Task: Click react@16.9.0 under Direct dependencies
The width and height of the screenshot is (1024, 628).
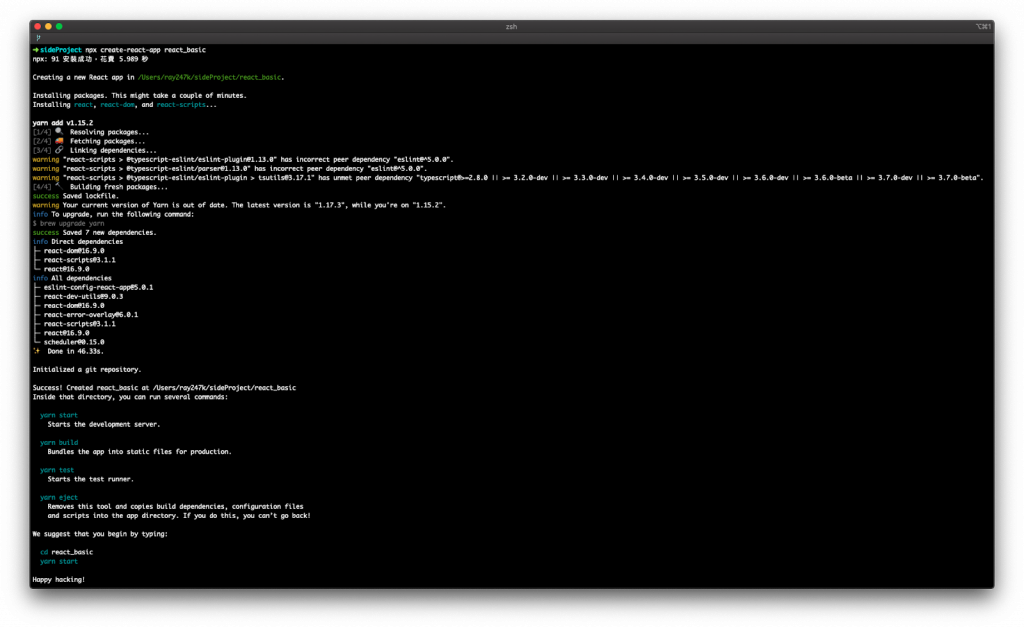Action: click(x=67, y=269)
